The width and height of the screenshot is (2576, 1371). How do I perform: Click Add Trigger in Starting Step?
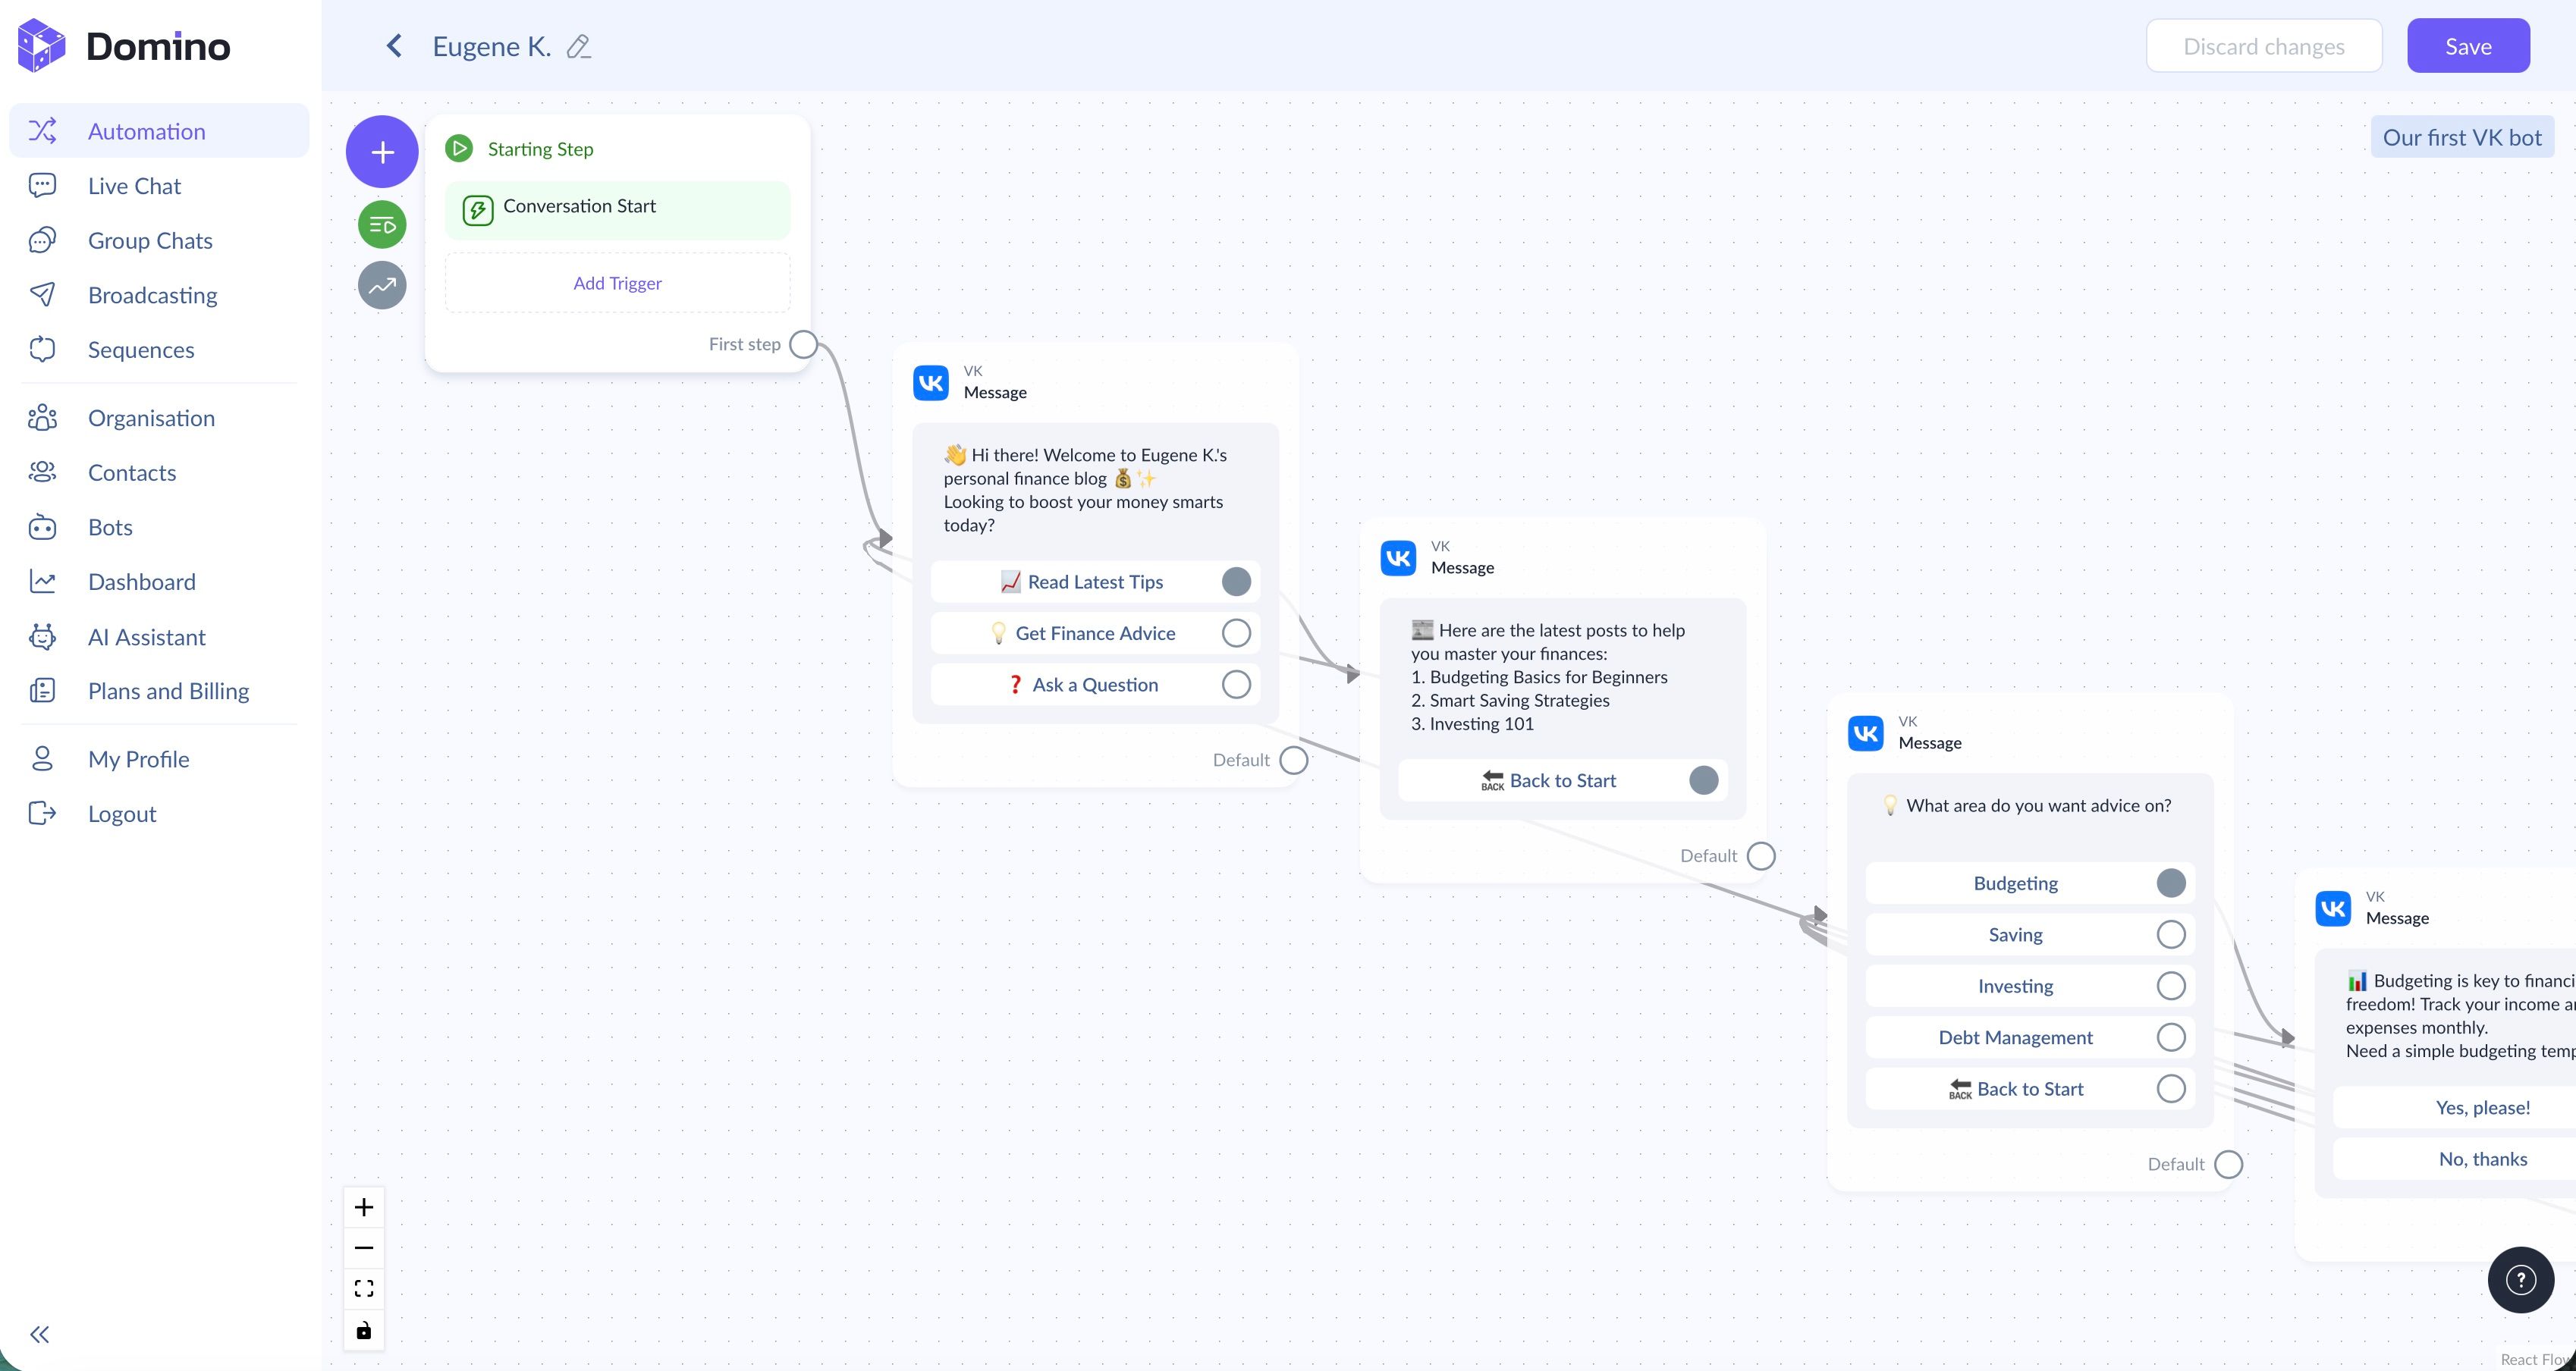617,283
